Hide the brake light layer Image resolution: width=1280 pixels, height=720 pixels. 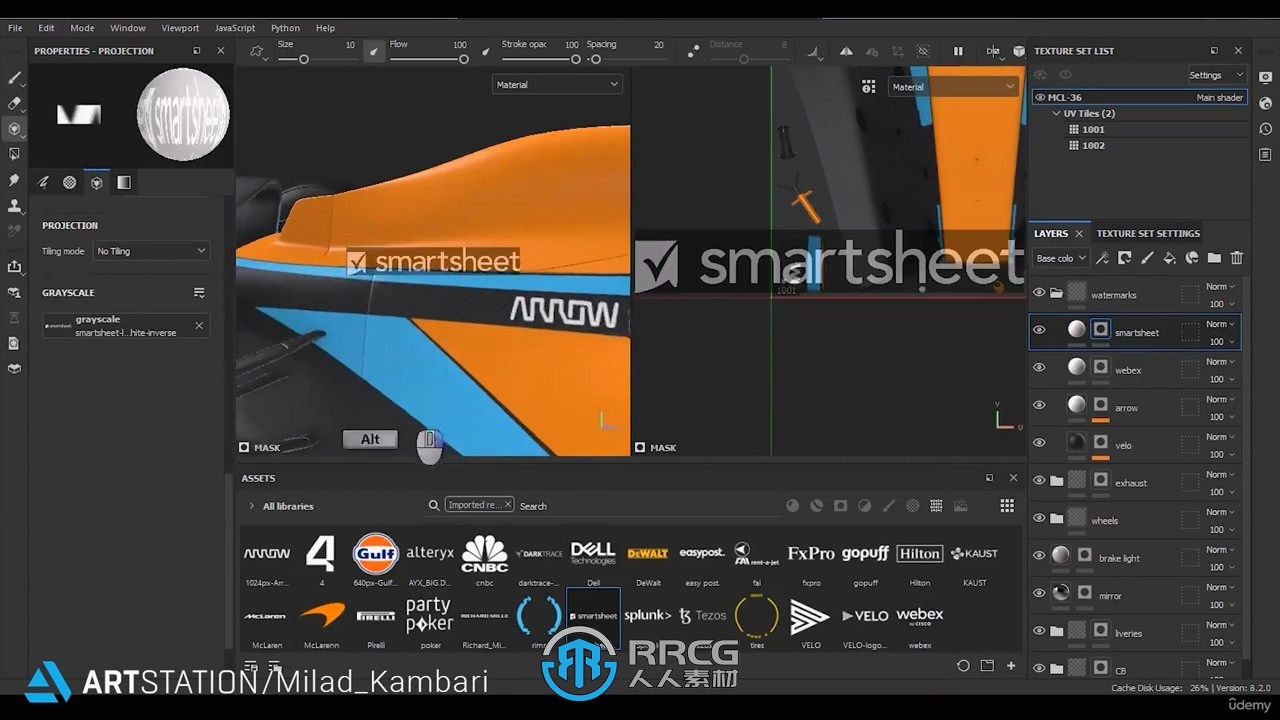(x=1039, y=556)
